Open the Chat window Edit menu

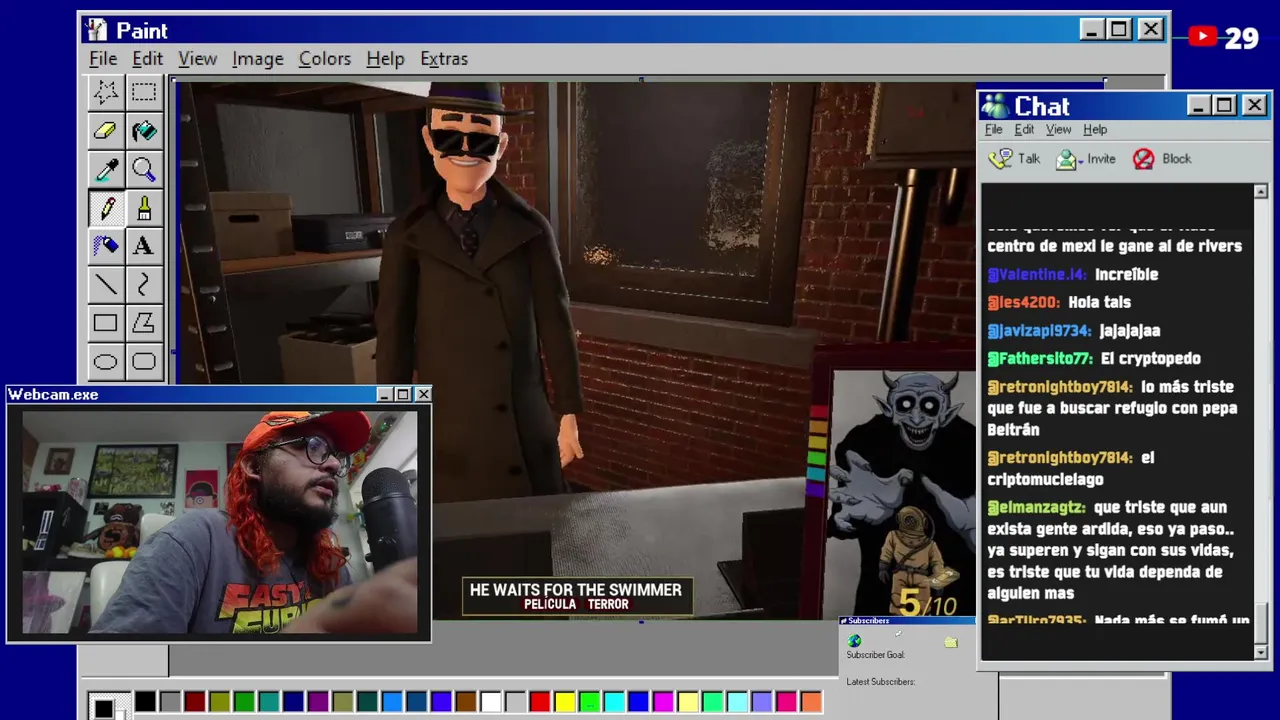[1024, 130]
